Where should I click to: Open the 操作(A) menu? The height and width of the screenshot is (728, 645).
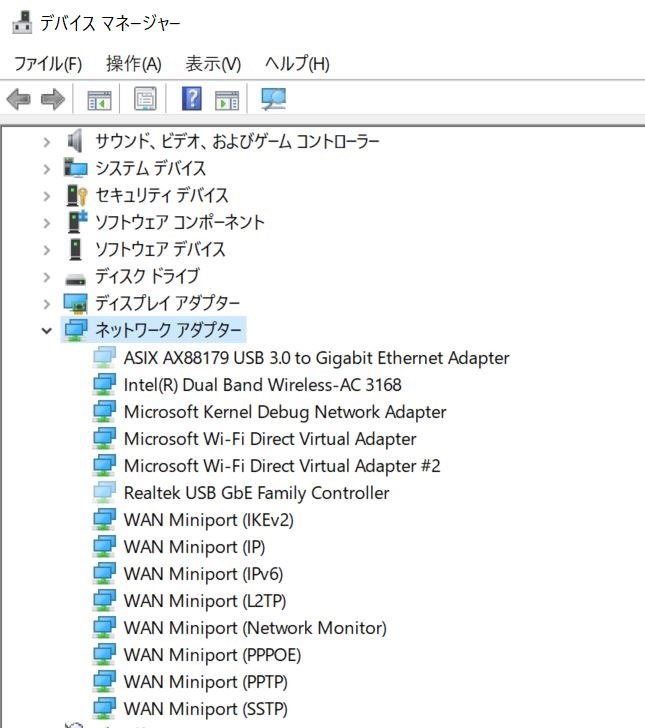134,64
